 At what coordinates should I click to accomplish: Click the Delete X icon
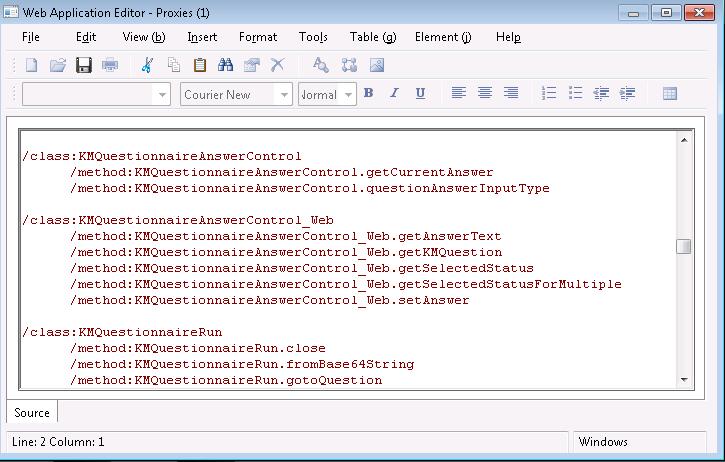pyautogui.click(x=277, y=65)
